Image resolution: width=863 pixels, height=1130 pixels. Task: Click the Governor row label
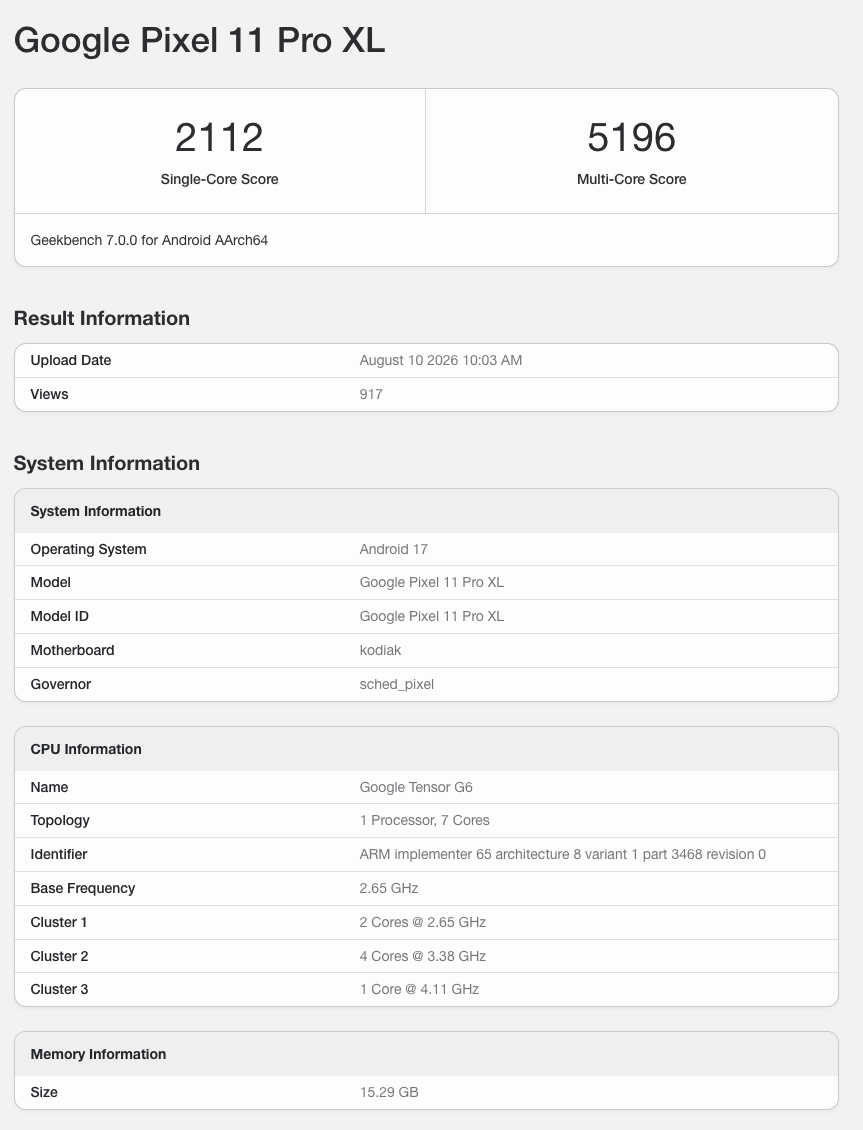pyautogui.click(x=61, y=684)
